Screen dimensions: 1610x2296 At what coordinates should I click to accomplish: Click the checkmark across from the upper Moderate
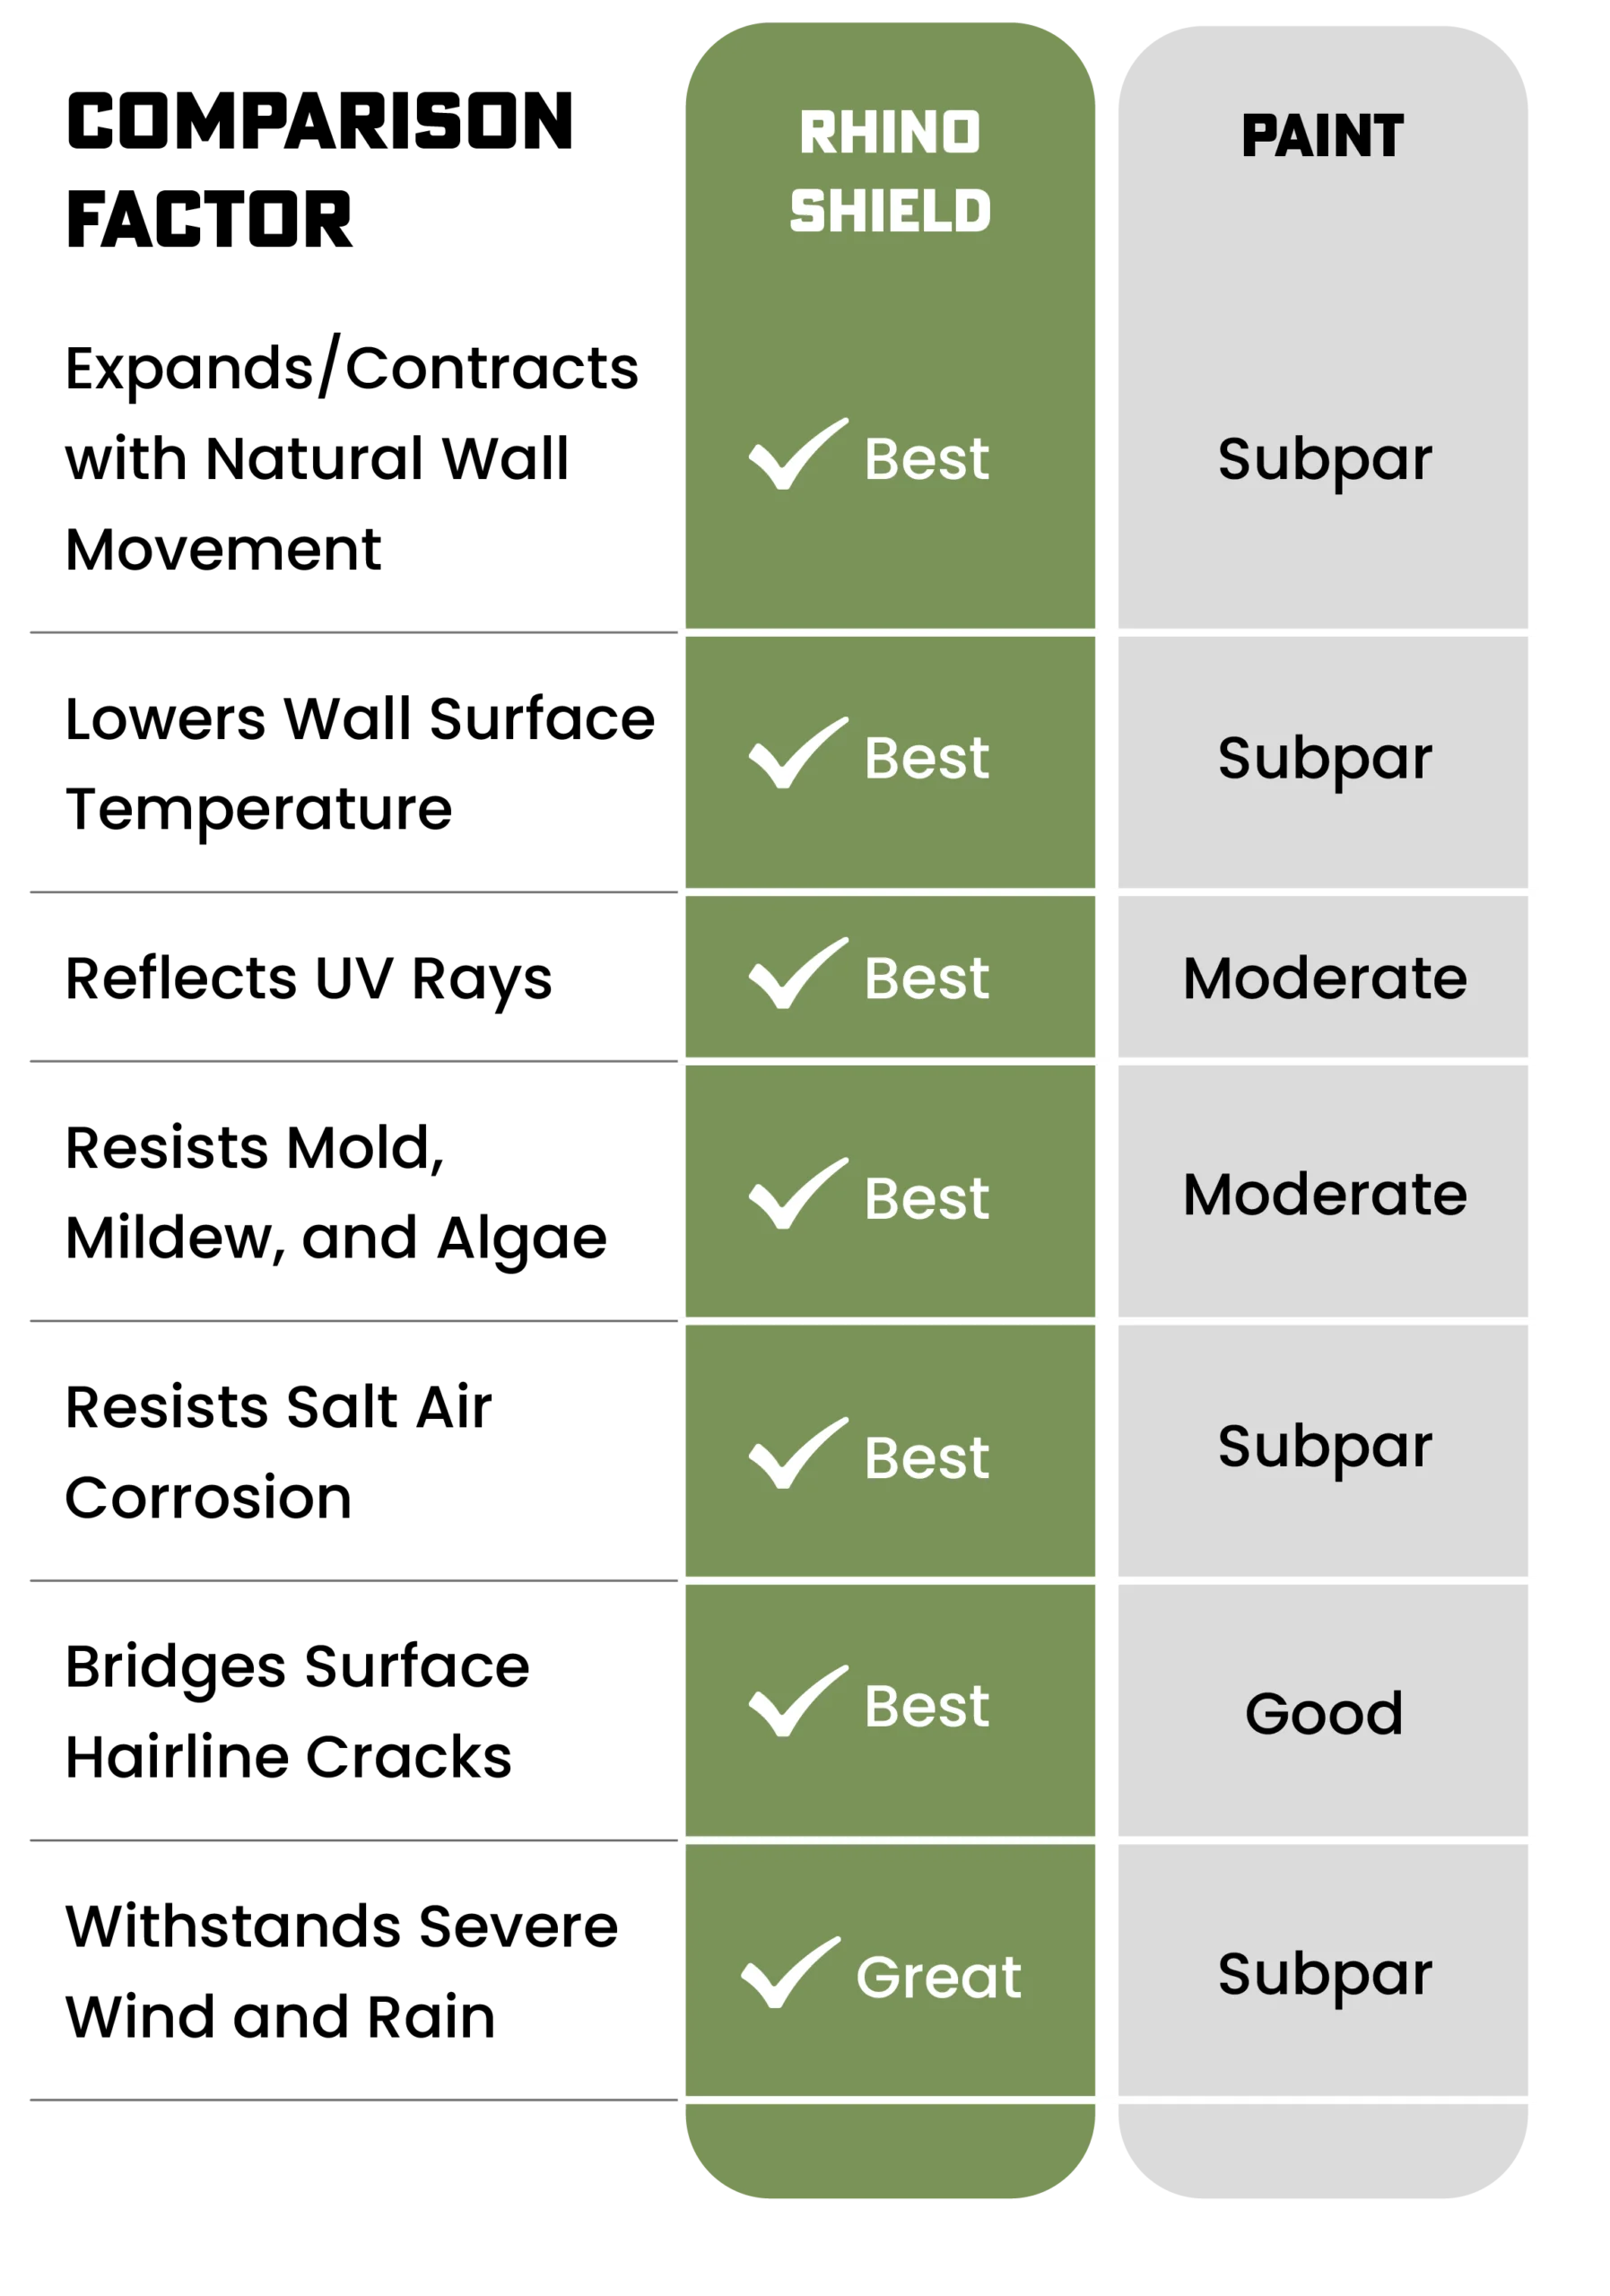797,975
